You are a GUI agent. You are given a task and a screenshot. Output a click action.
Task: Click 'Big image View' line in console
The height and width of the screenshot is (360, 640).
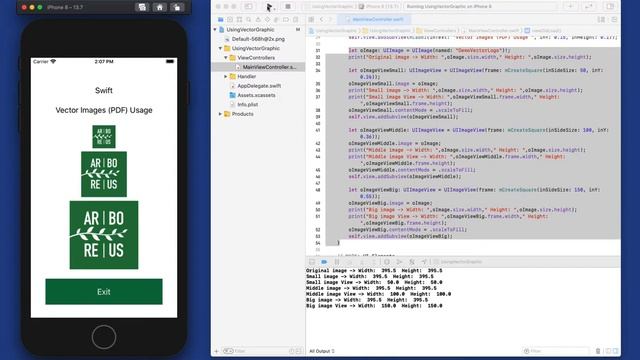[374, 306]
